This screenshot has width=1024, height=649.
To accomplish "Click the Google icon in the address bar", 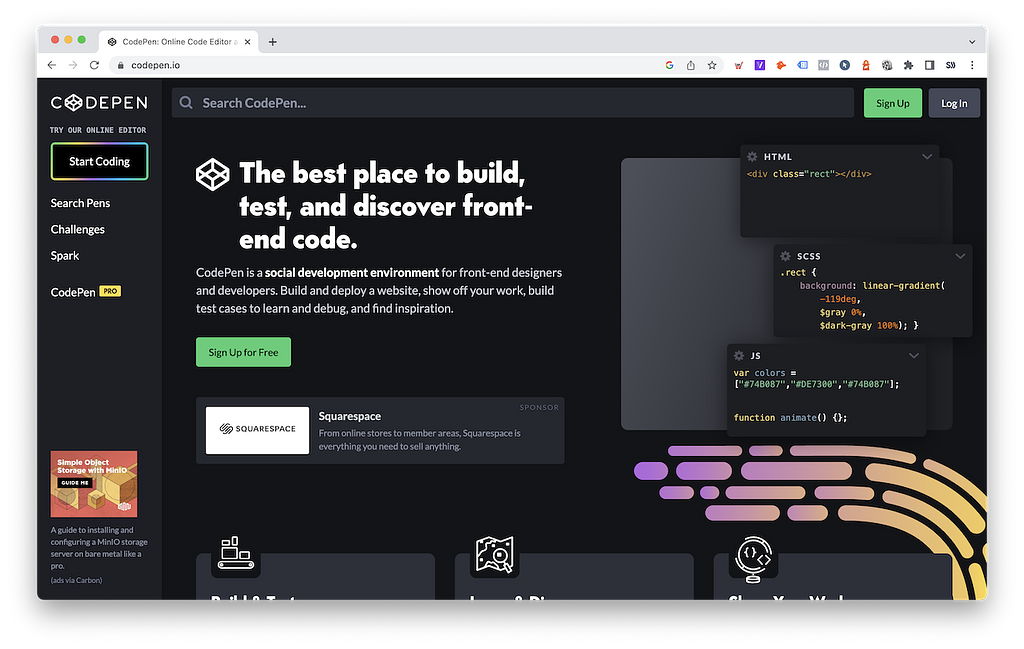I will click(x=669, y=65).
